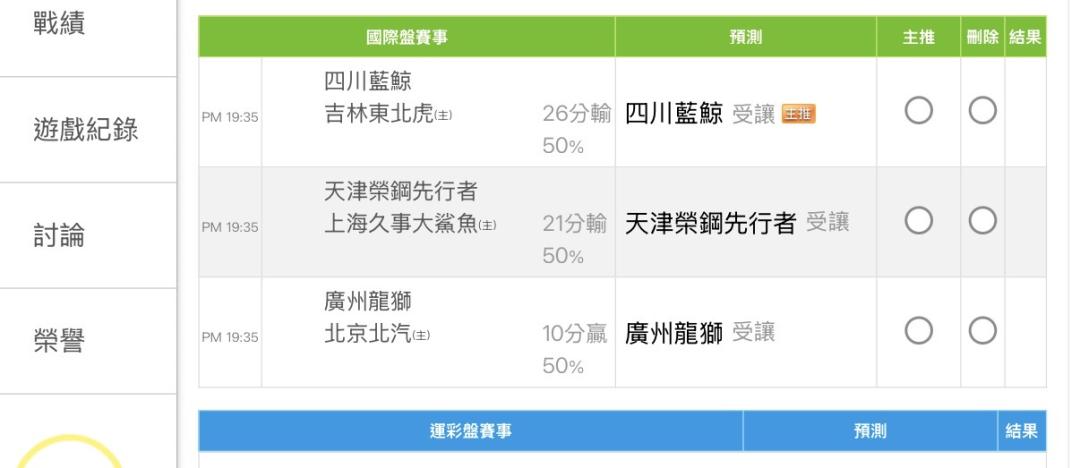The image size is (1080, 468).
Task: Click the orange 主推 badge icon
Action: click(799, 115)
